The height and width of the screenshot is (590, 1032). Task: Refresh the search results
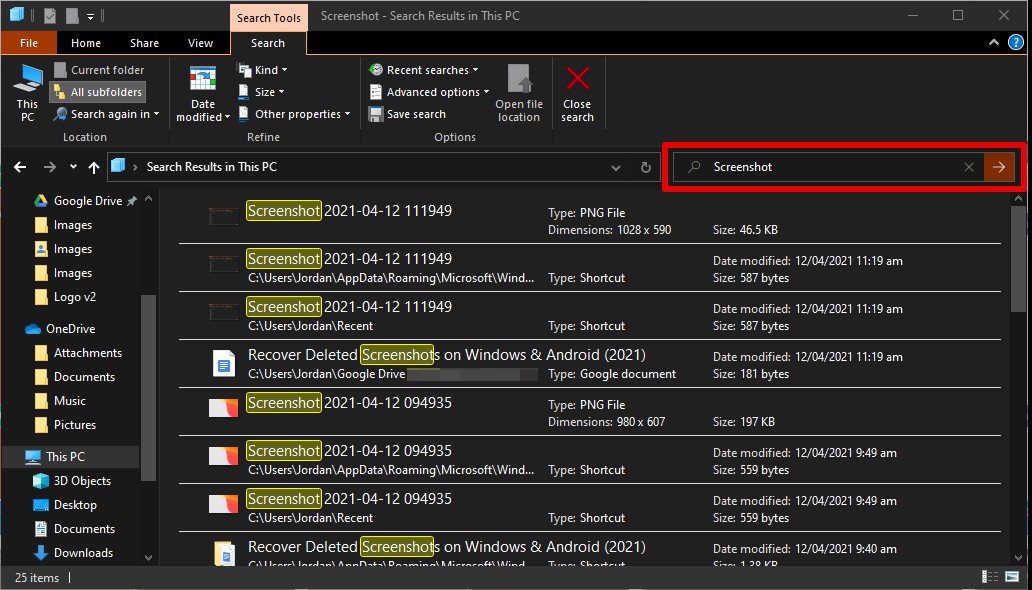point(645,167)
